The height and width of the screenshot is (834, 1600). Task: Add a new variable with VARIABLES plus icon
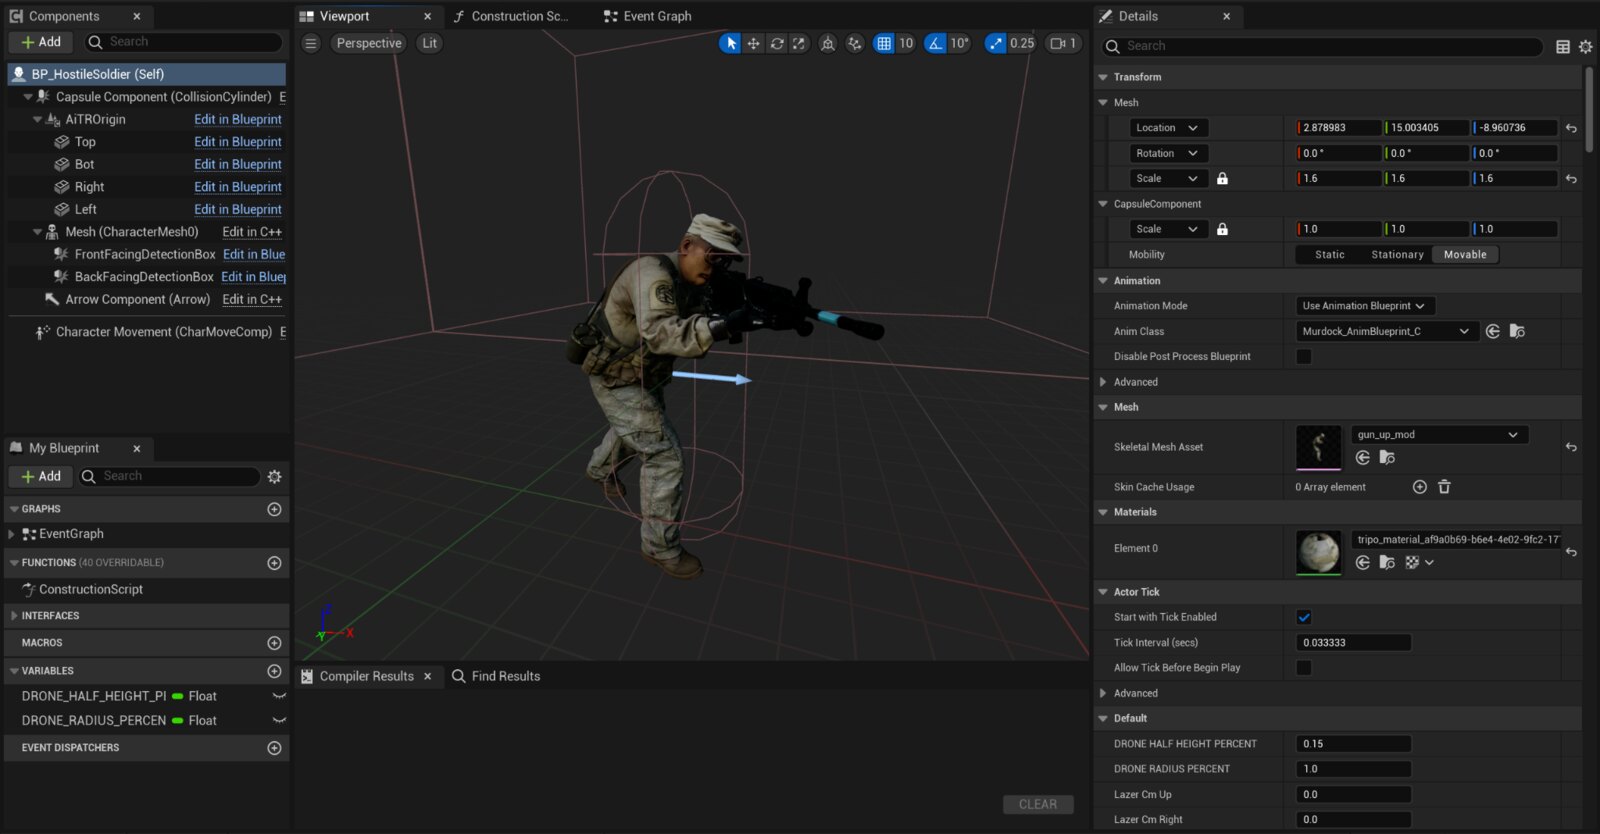274,671
